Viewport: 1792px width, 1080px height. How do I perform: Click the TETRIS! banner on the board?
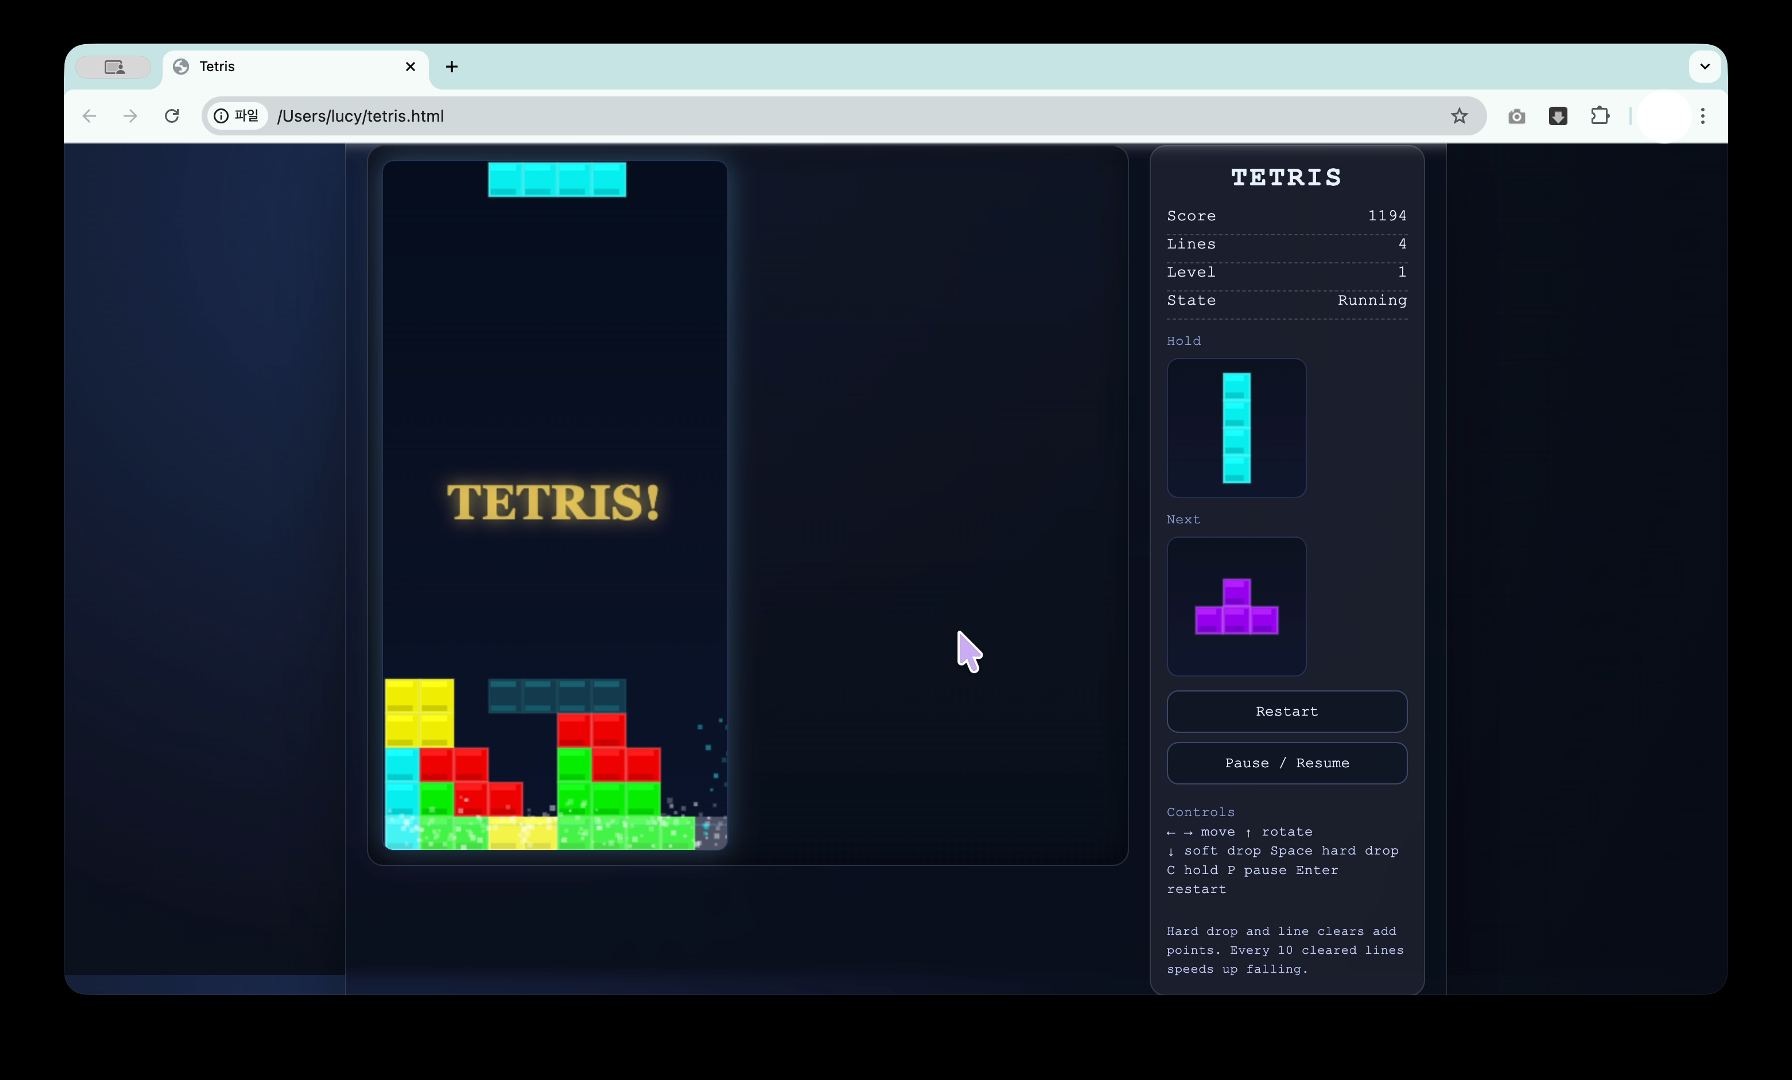(554, 502)
